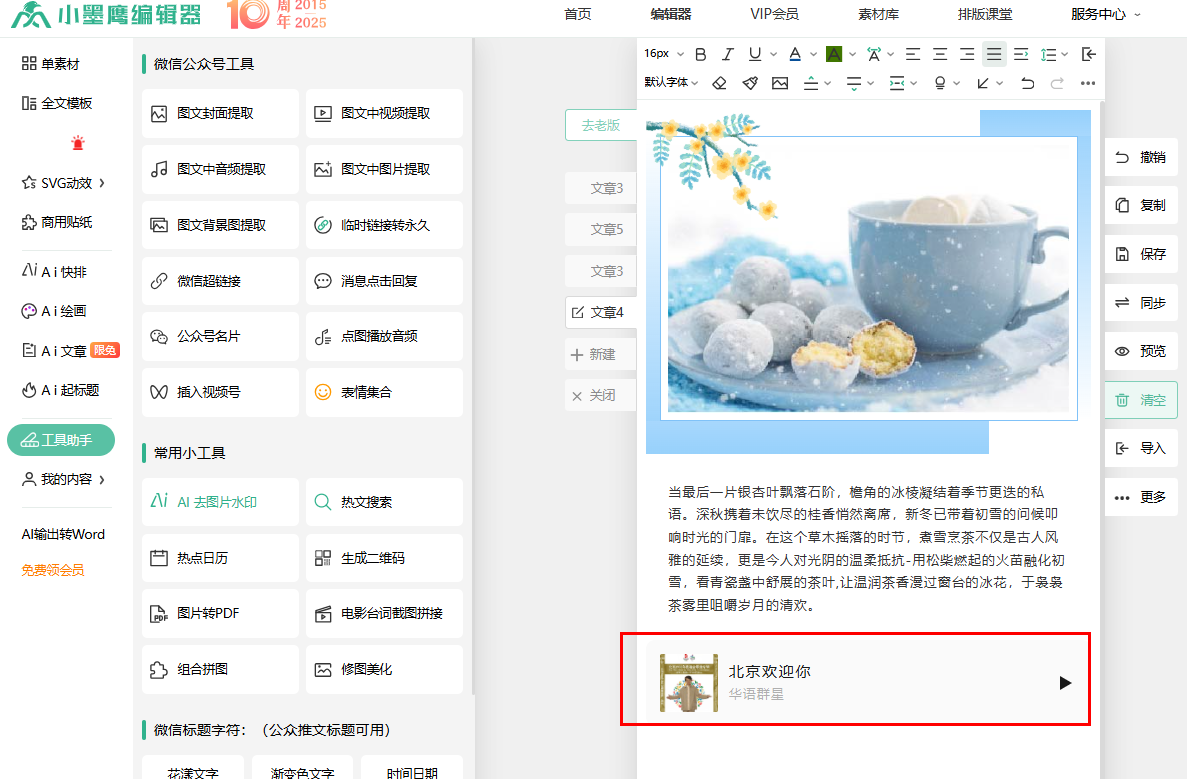Click the 免费领会员 link

click(53, 570)
